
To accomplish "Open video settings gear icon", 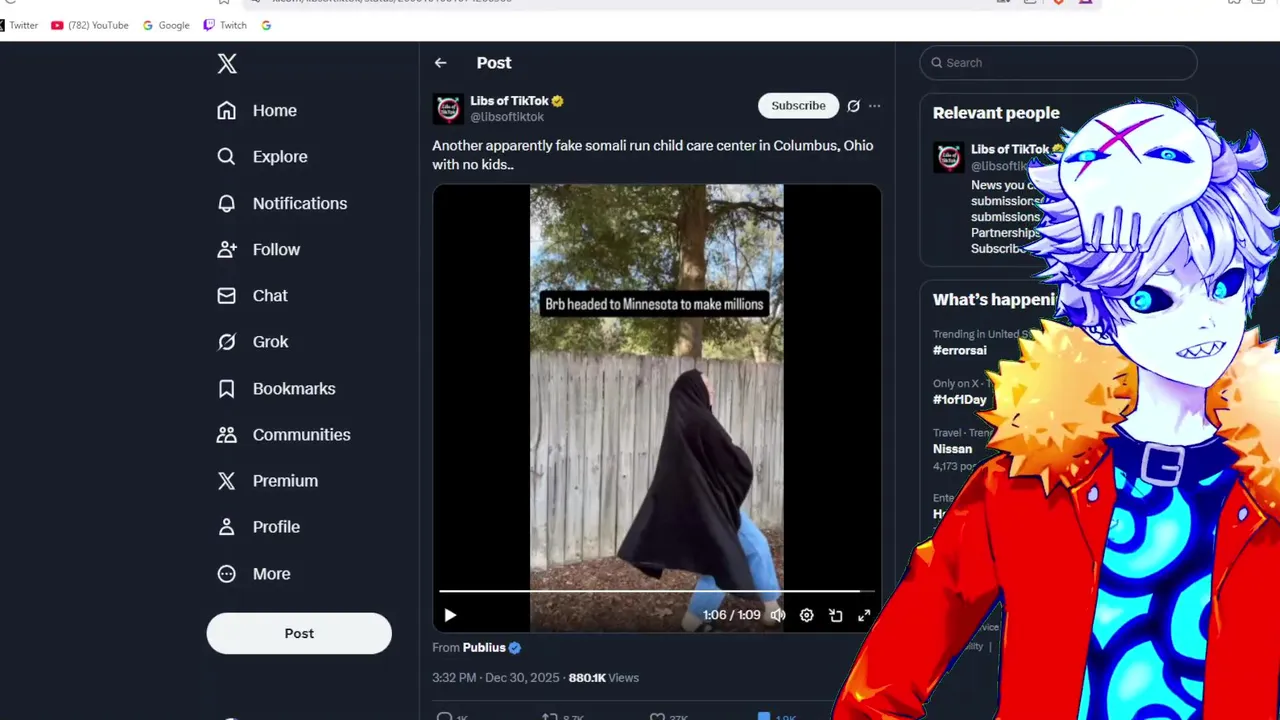I will tap(807, 616).
